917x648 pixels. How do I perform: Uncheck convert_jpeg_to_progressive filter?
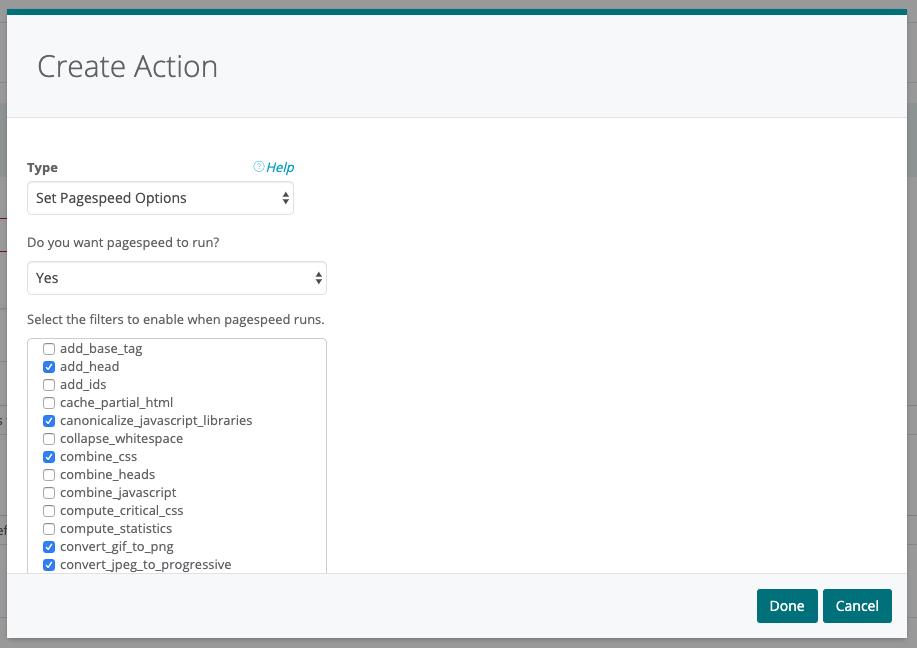(x=49, y=565)
